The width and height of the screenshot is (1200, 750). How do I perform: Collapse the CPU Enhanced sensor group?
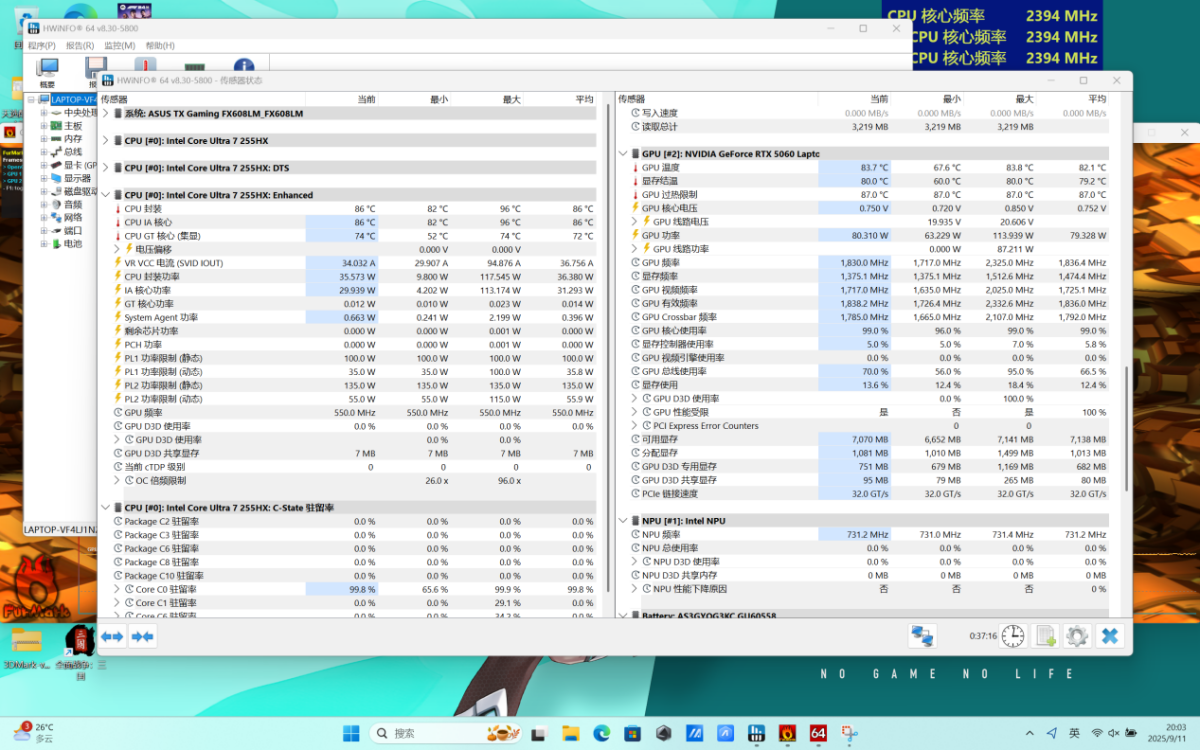click(x=106, y=196)
